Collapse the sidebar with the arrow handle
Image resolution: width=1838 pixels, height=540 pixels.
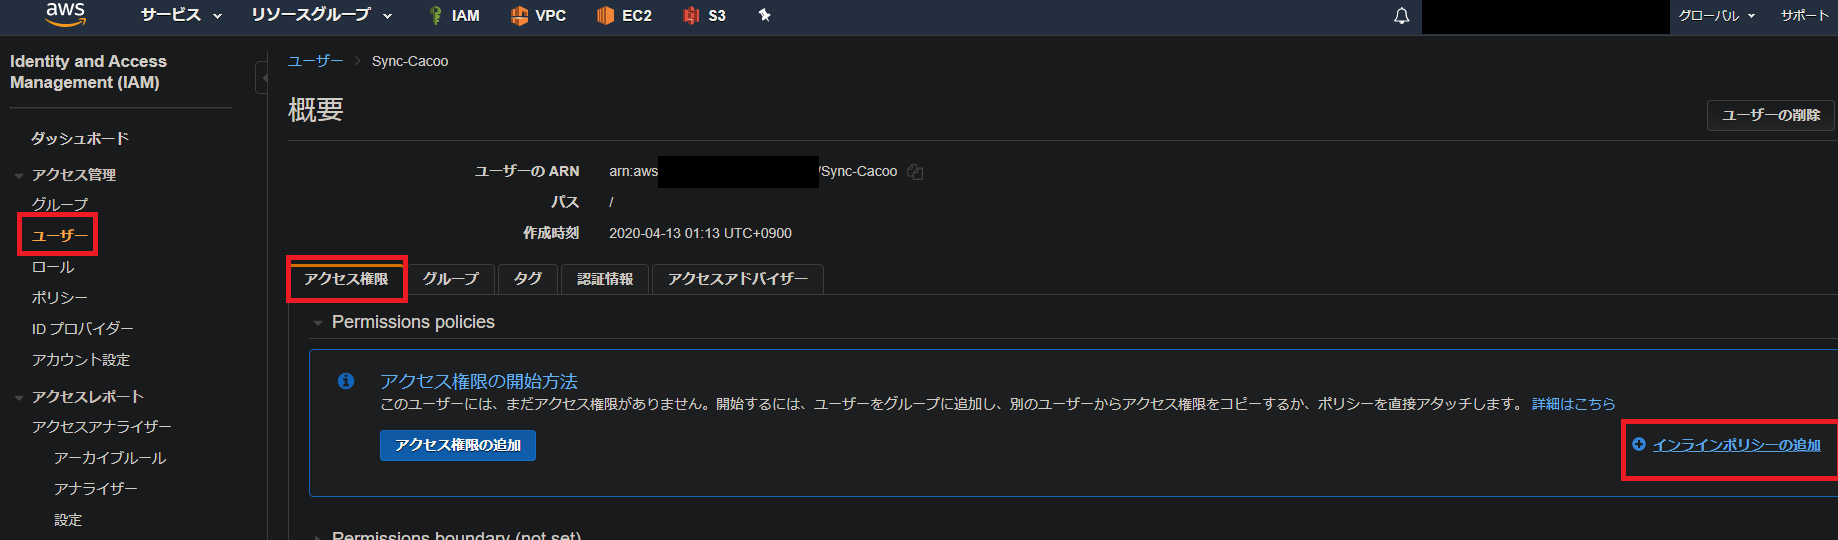[x=262, y=77]
